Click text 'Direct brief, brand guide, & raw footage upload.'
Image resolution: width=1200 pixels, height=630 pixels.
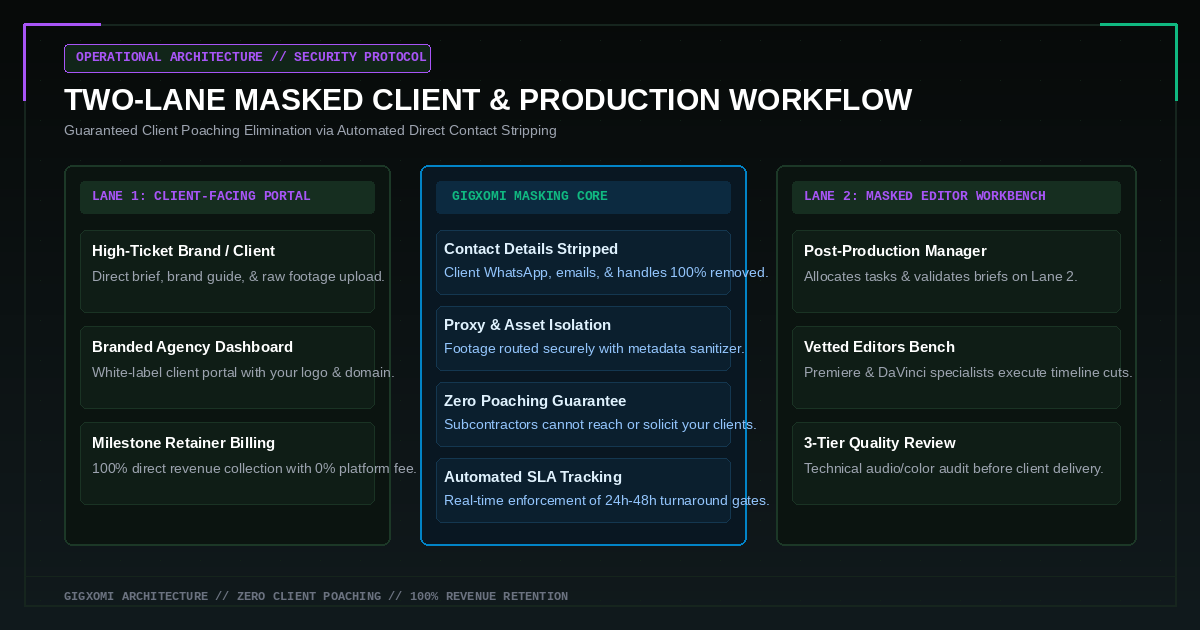tap(238, 277)
